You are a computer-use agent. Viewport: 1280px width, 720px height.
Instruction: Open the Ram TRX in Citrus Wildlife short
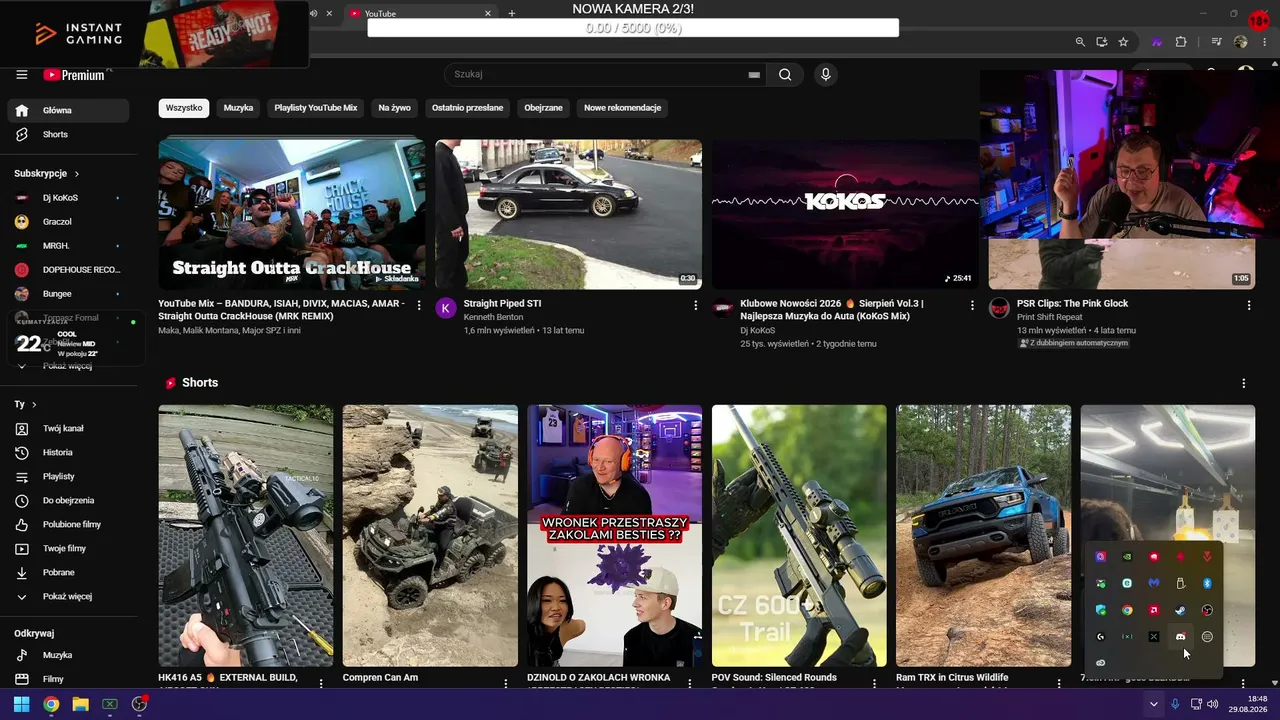point(983,536)
